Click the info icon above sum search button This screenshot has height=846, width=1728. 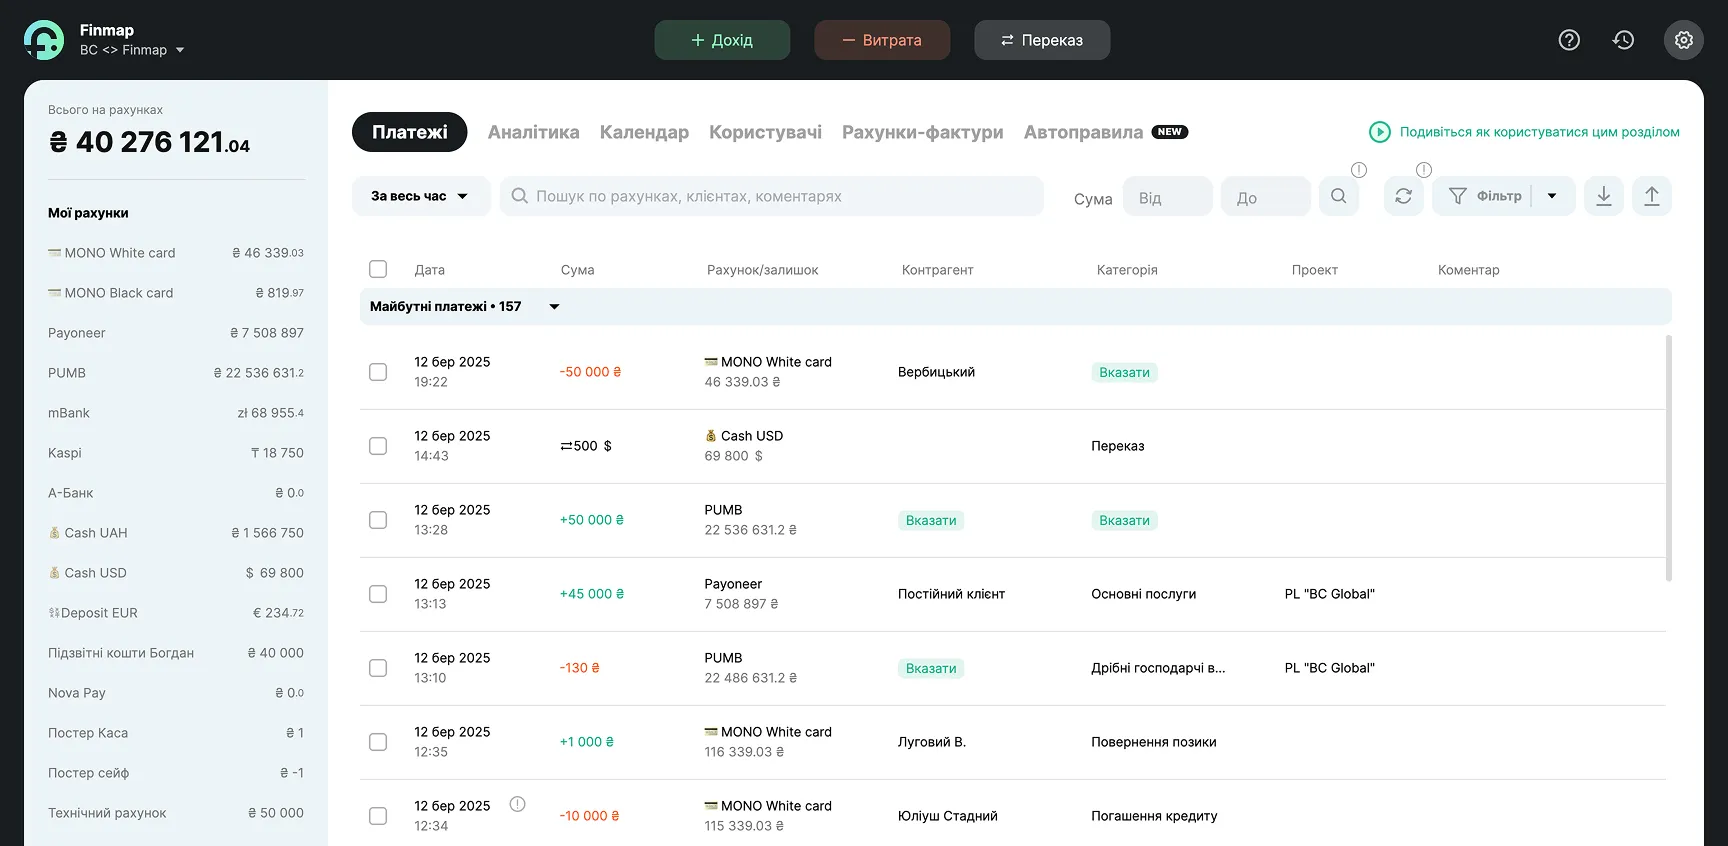pyautogui.click(x=1359, y=170)
